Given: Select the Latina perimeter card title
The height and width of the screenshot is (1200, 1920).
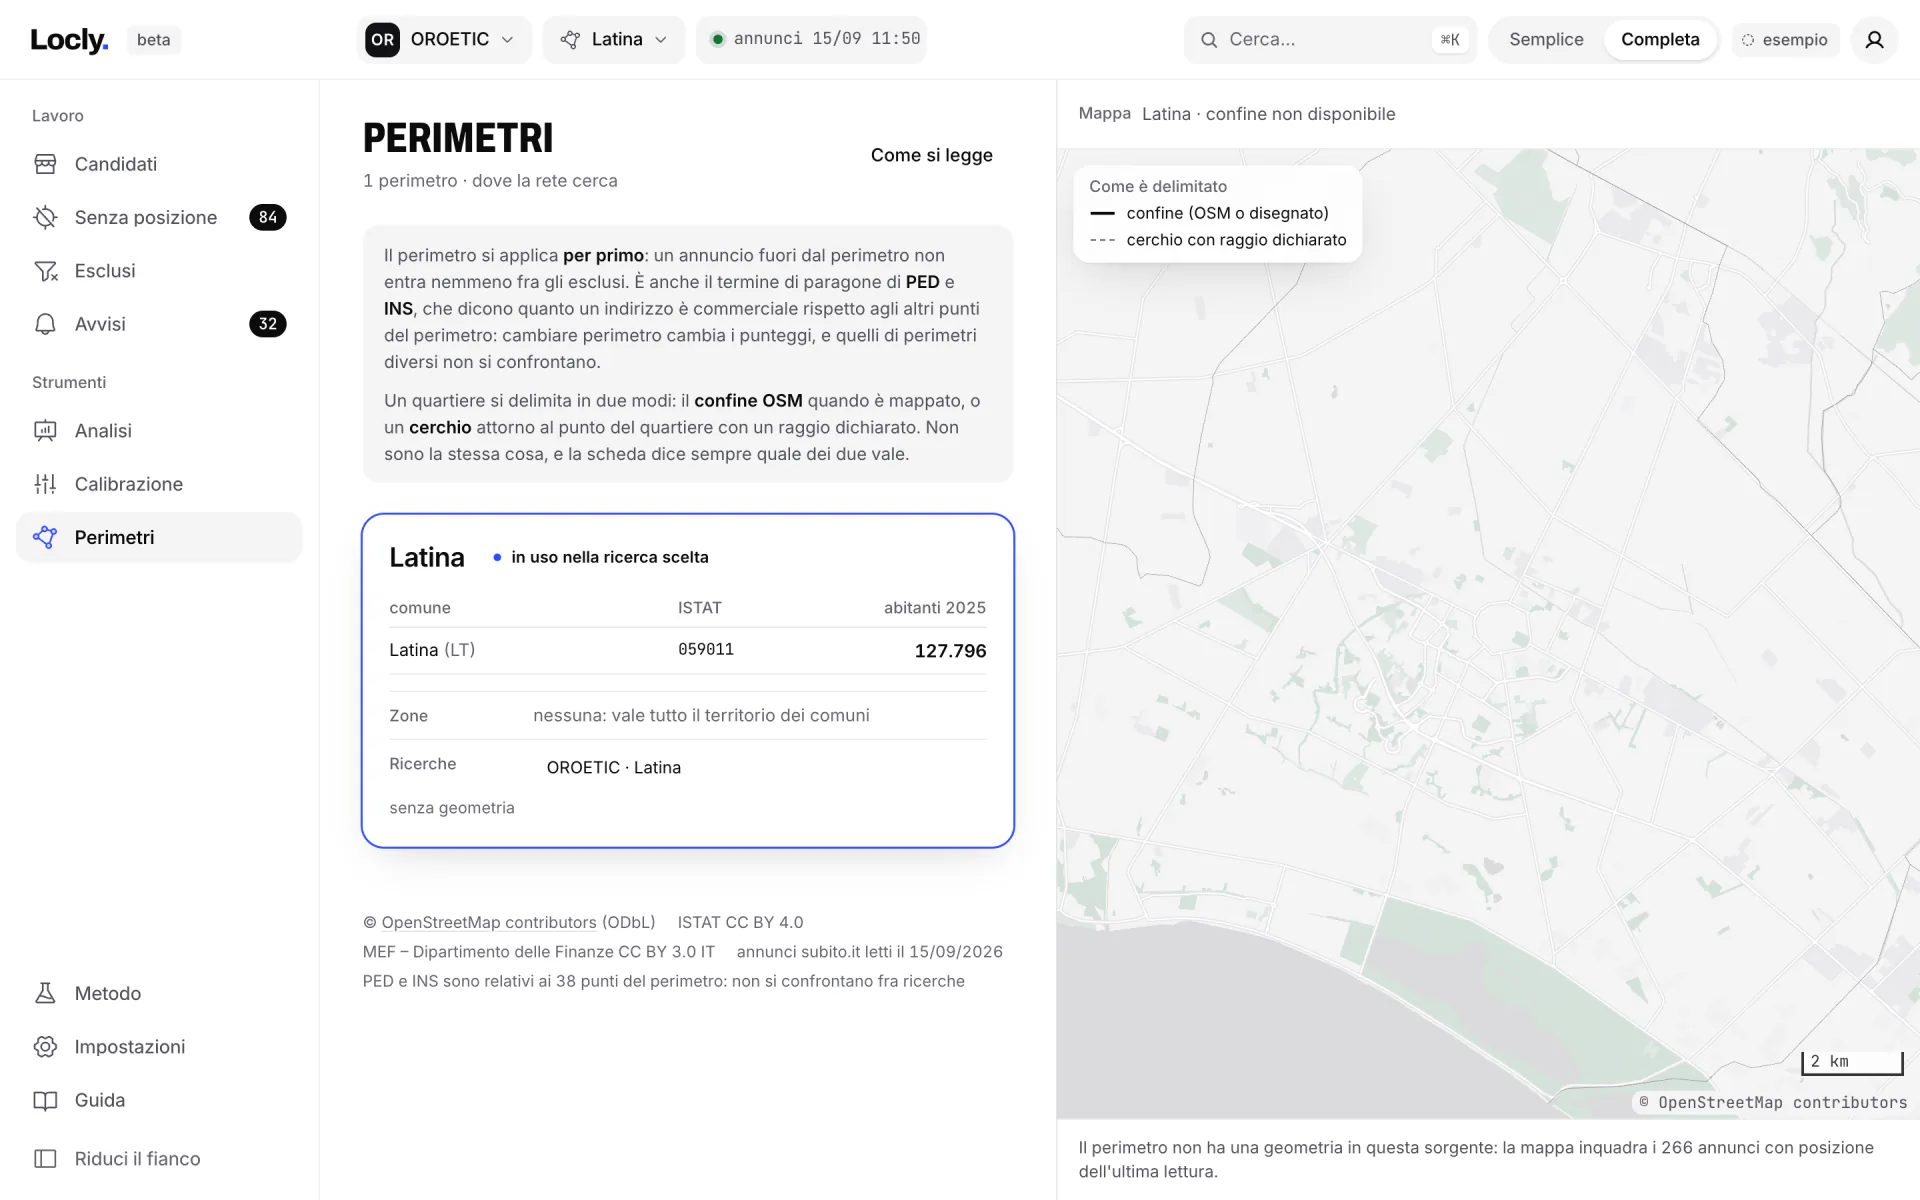Looking at the screenshot, I should [x=427, y=557].
